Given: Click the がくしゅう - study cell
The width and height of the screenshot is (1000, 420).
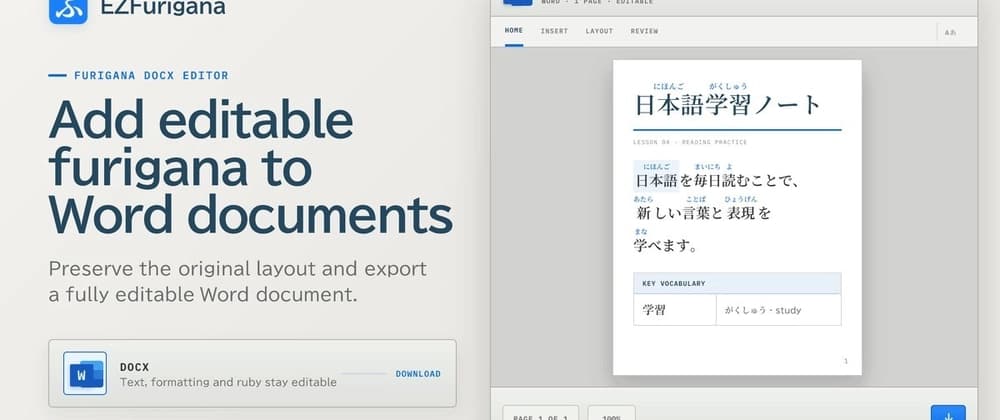Looking at the screenshot, I should (x=779, y=310).
